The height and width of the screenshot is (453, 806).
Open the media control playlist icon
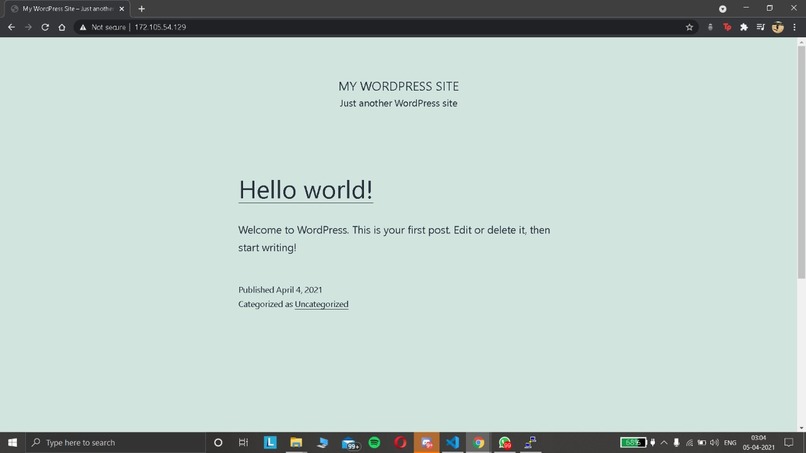pos(761,27)
